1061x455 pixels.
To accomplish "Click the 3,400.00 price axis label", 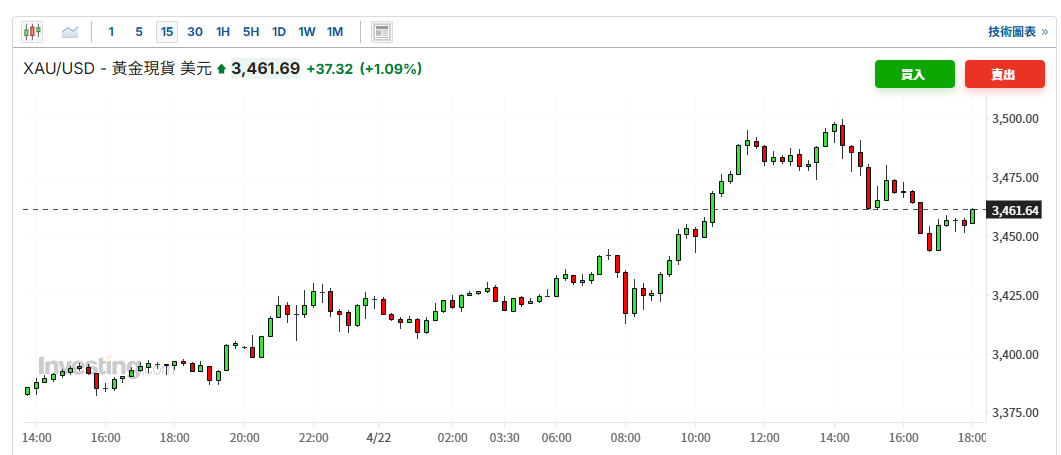I will pyautogui.click(x=1015, y=355).
